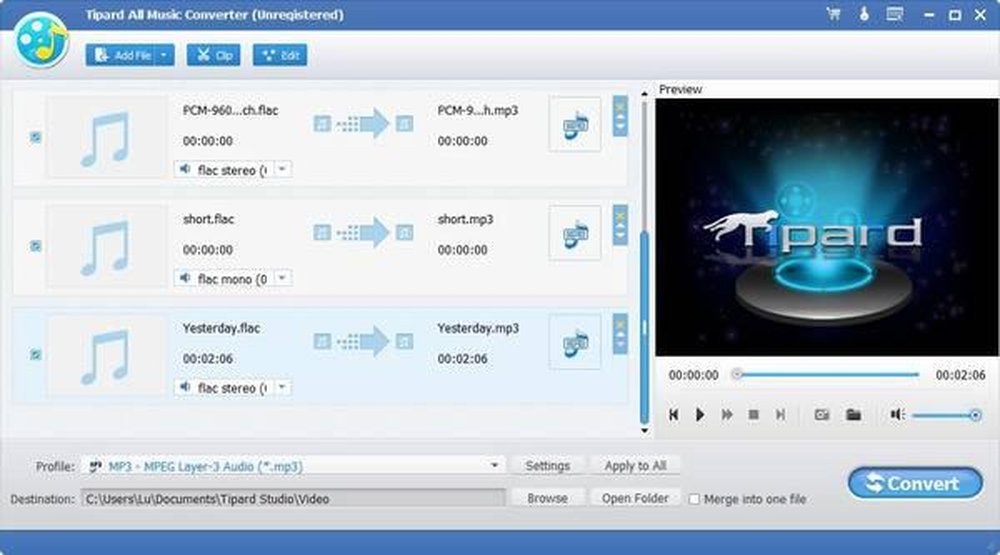Click the Tipard preview video area
This screenshot has width=1000, height=555.
coord(827,227)
